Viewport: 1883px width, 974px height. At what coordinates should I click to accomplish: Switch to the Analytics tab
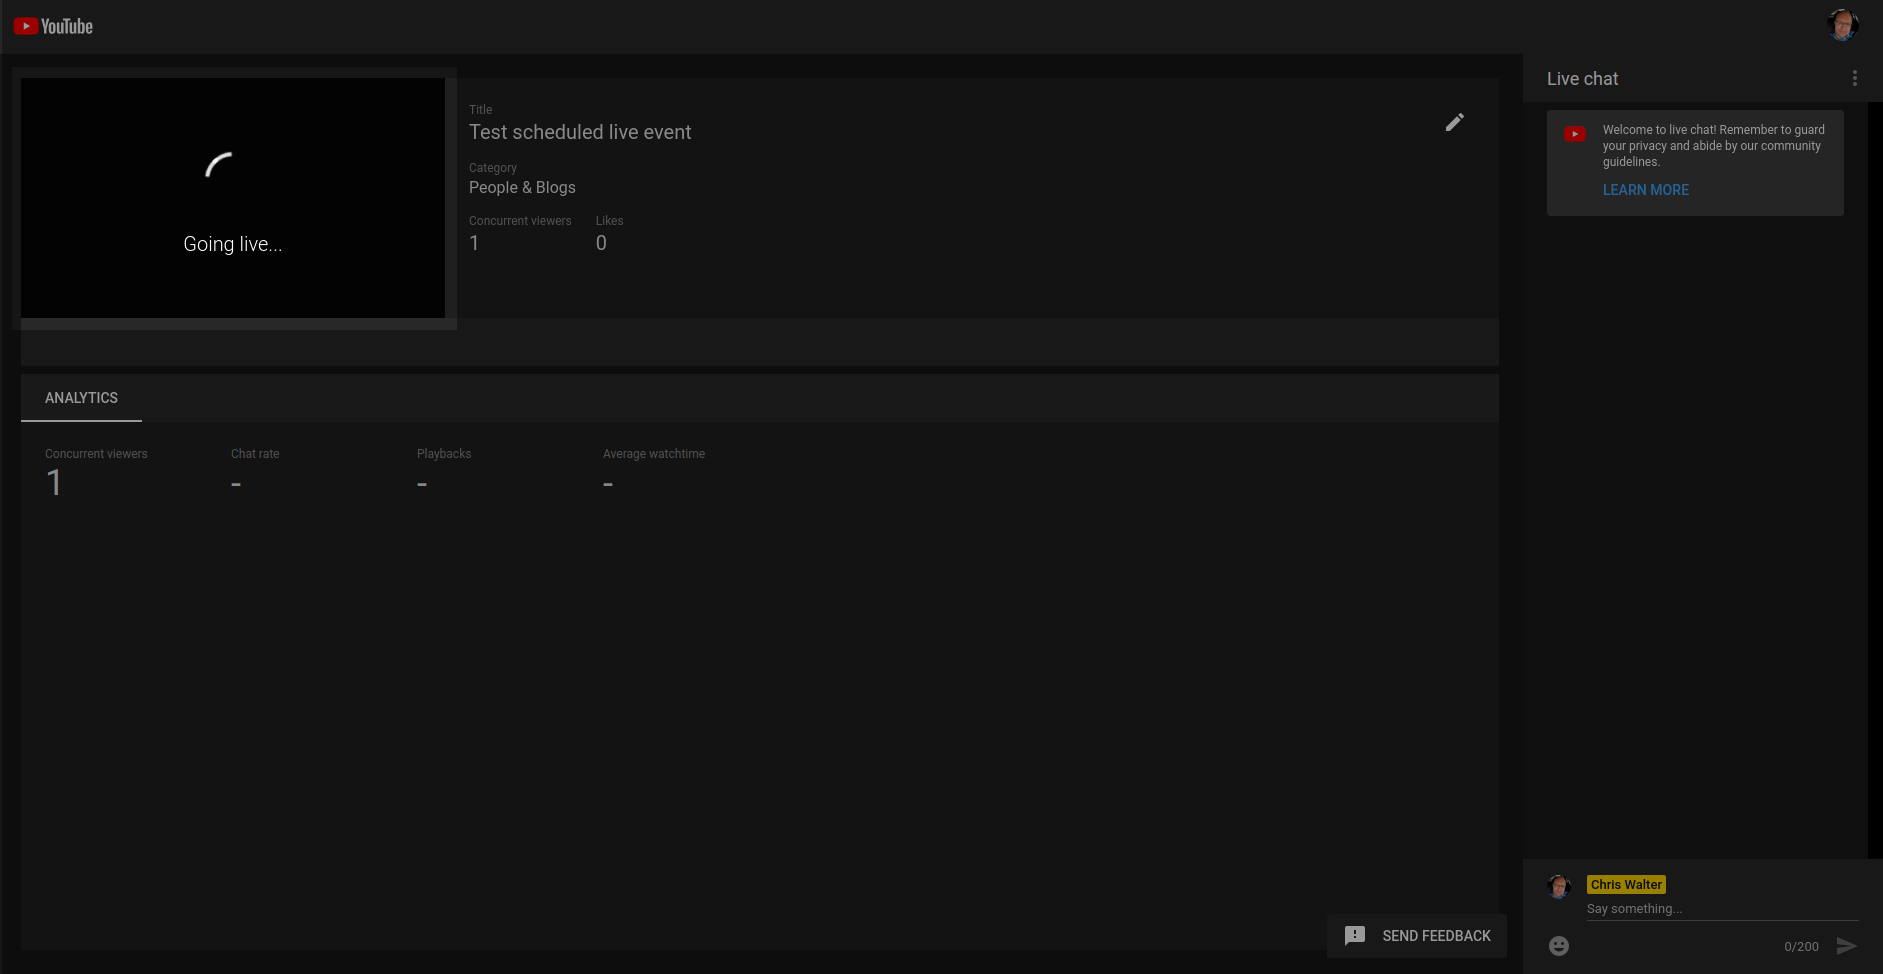pos(81,398)
